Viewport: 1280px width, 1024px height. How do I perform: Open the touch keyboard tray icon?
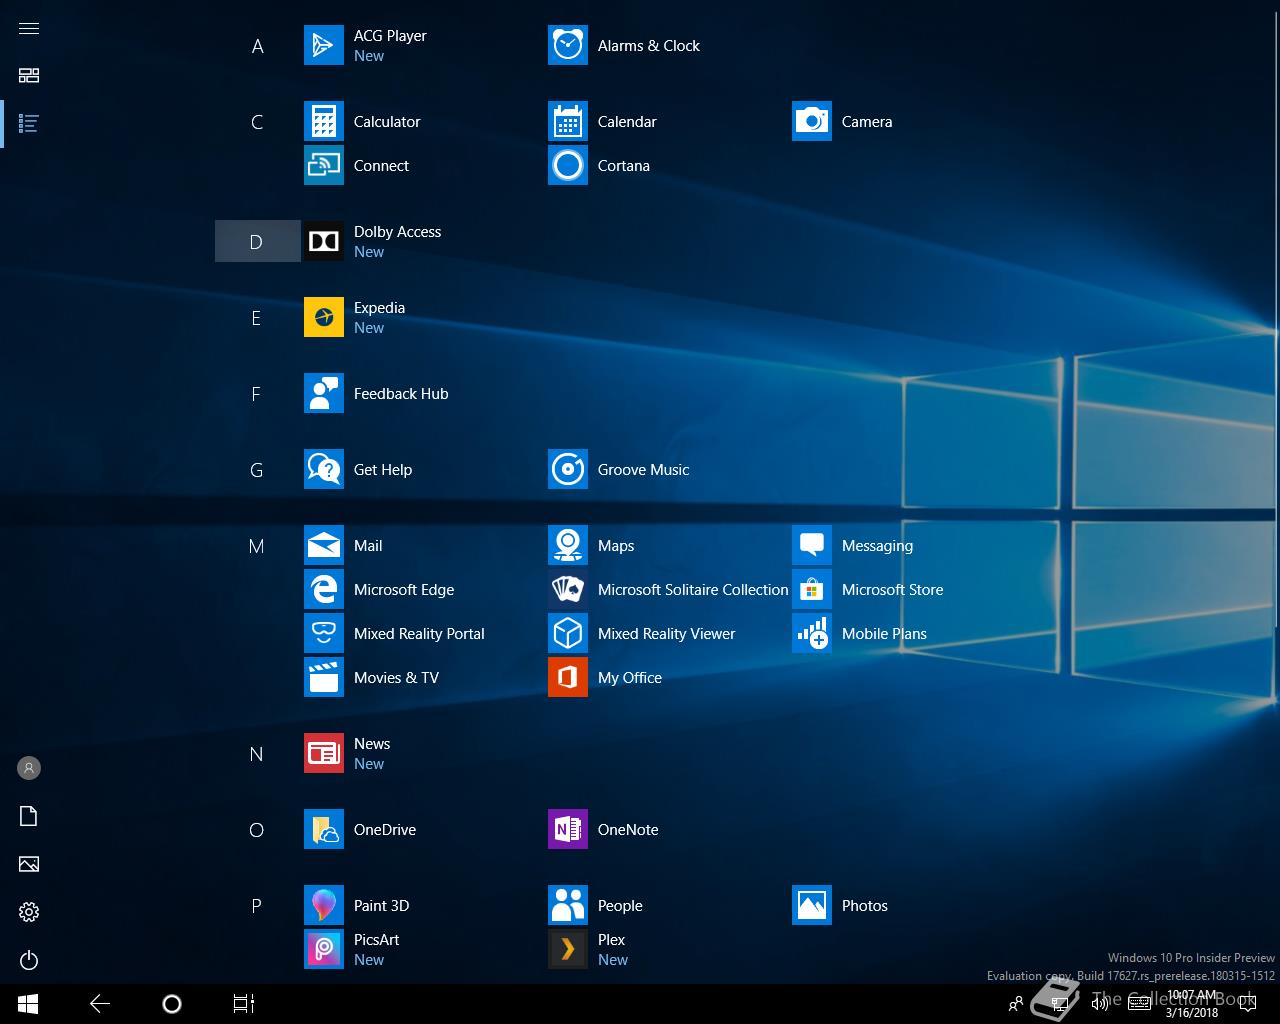pyautogui.click(x=1139, y=1004)
